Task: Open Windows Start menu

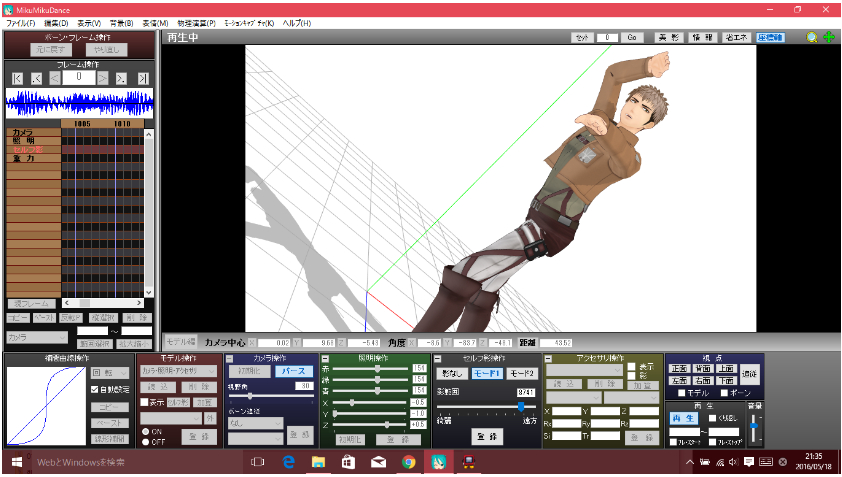Action: 16,462
